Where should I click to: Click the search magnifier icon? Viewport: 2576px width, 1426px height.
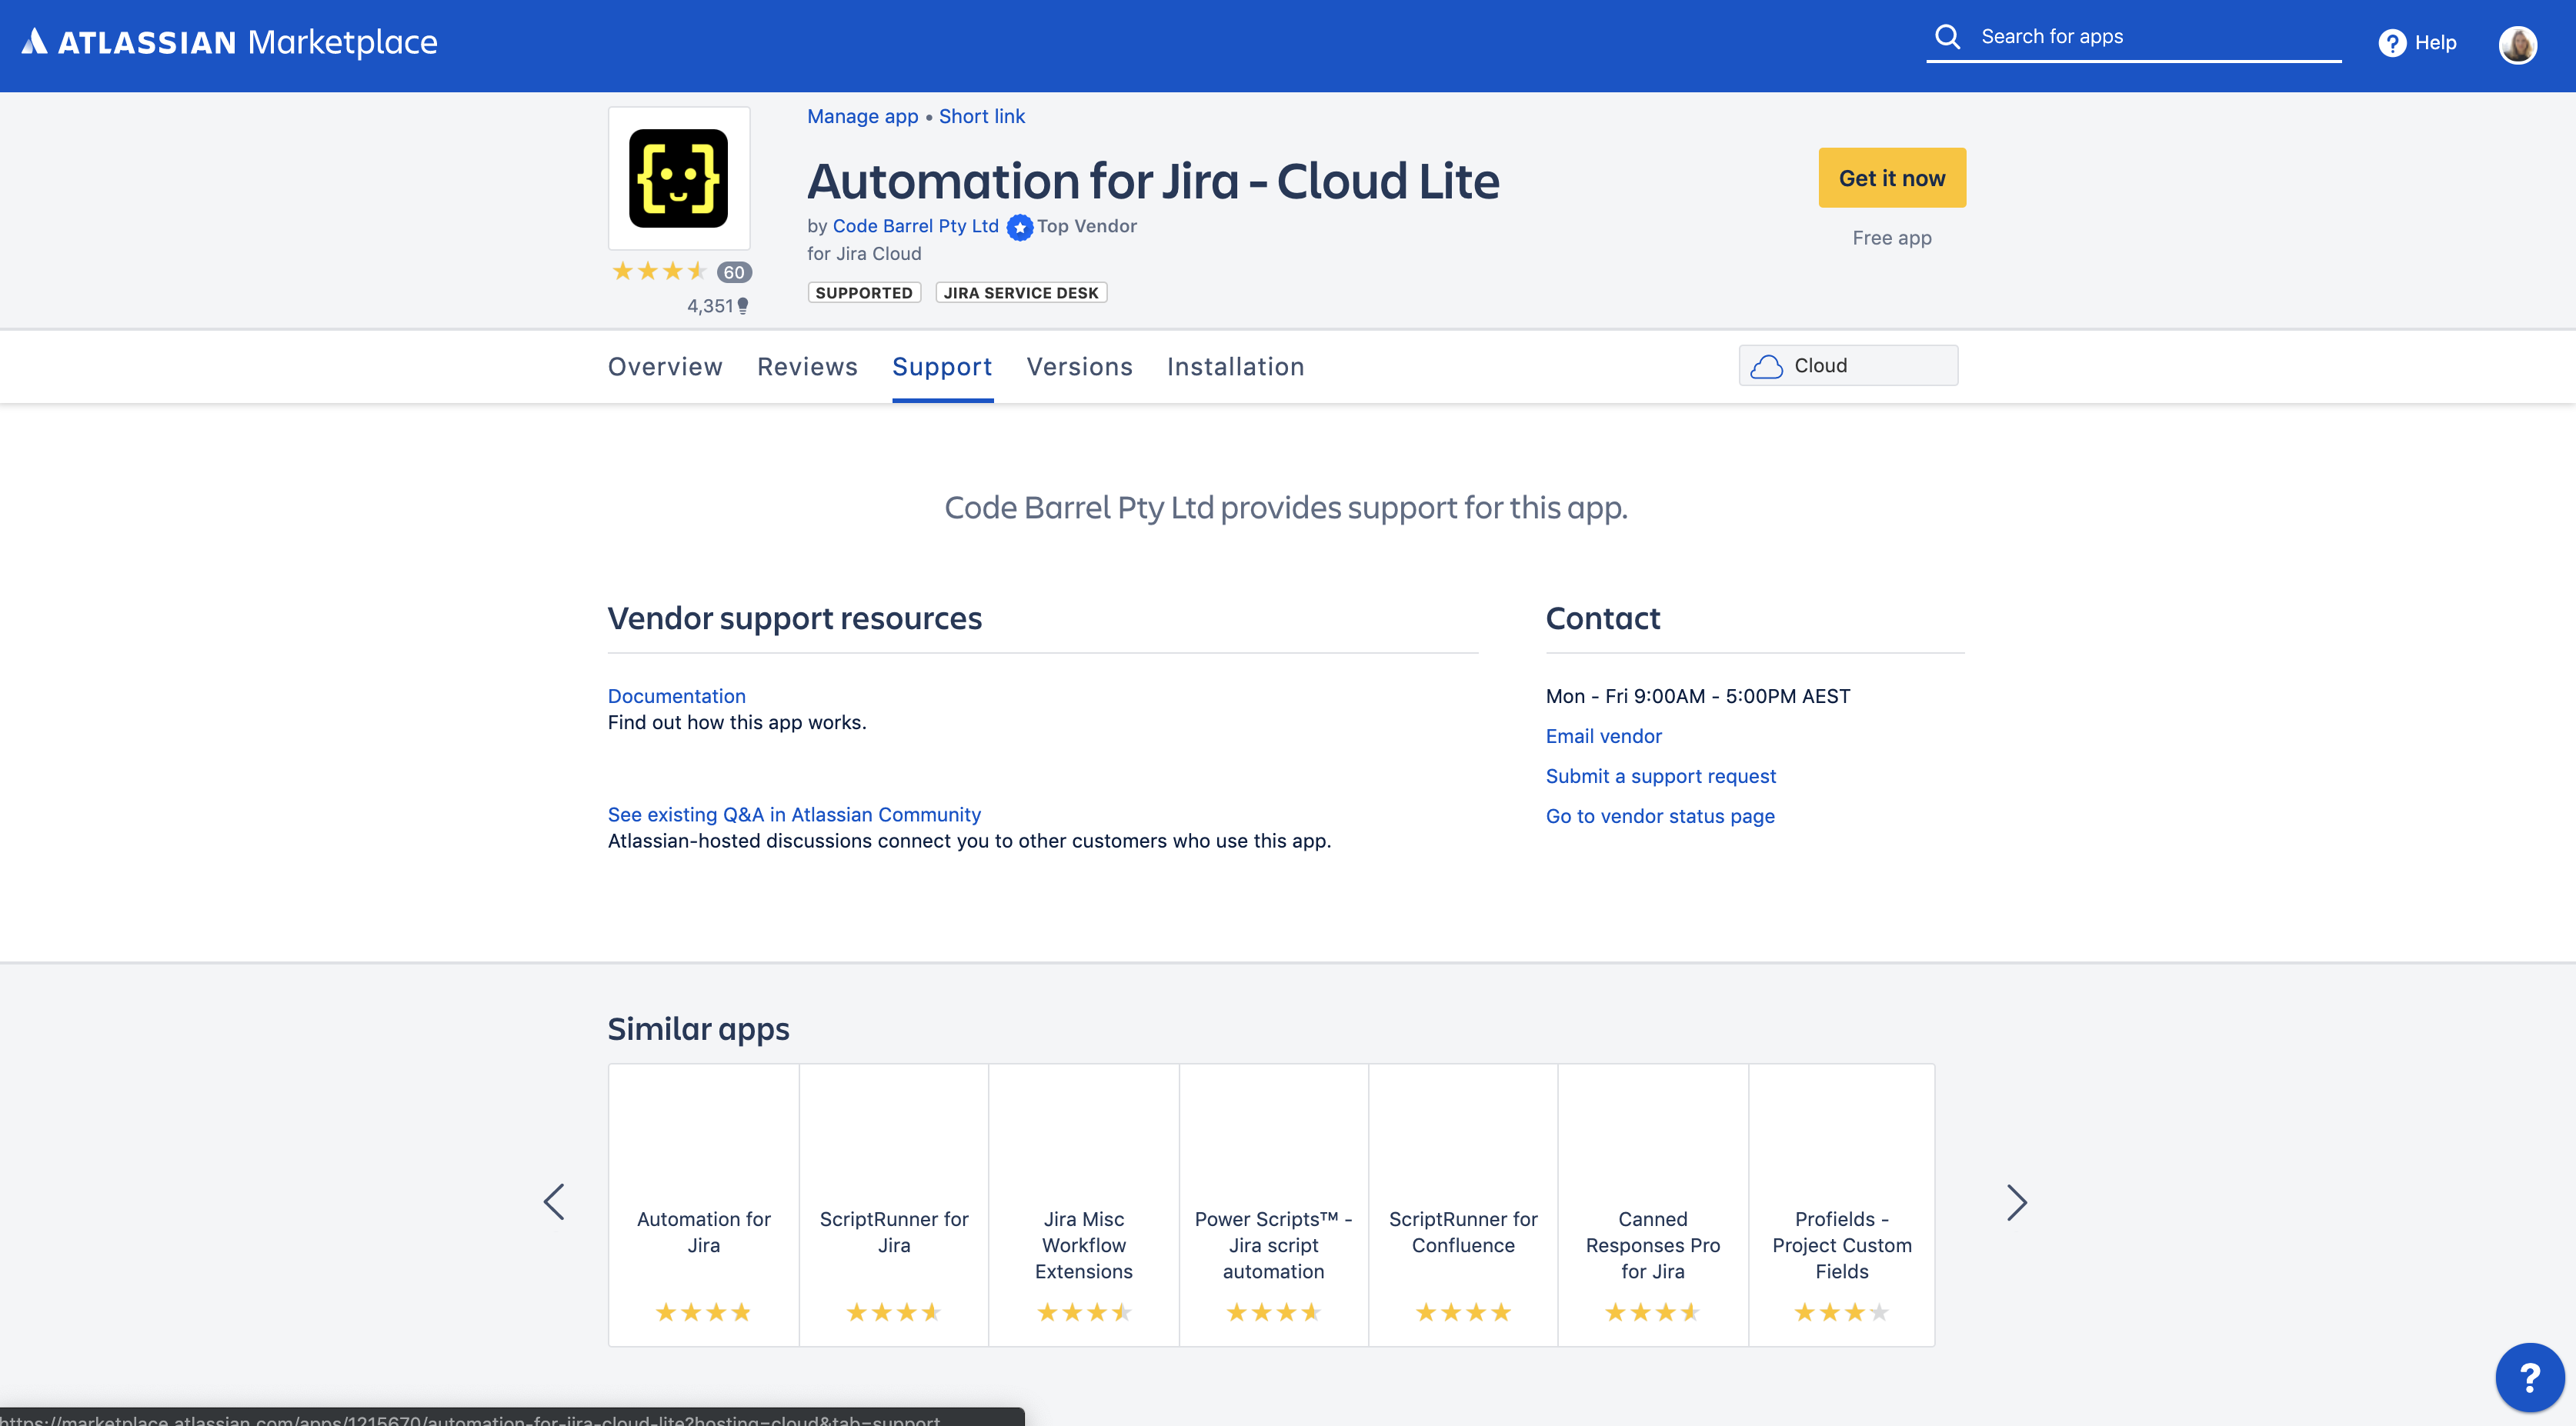click(1947, 37)
